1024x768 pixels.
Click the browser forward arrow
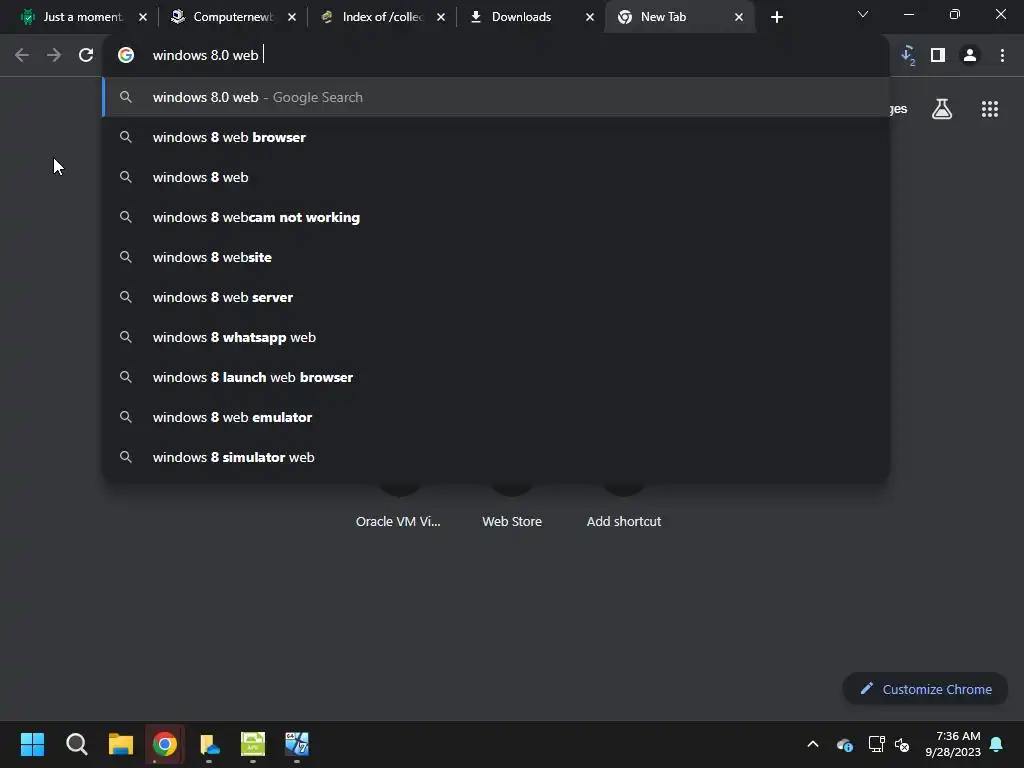[54, 56]
